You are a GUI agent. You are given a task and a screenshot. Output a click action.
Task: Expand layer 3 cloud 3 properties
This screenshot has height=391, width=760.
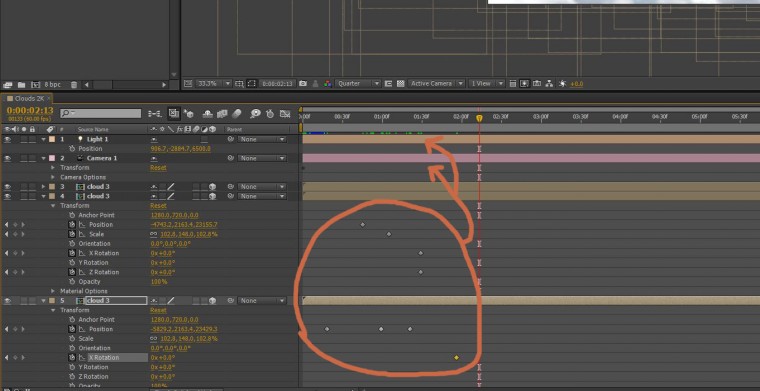[44, 187]
